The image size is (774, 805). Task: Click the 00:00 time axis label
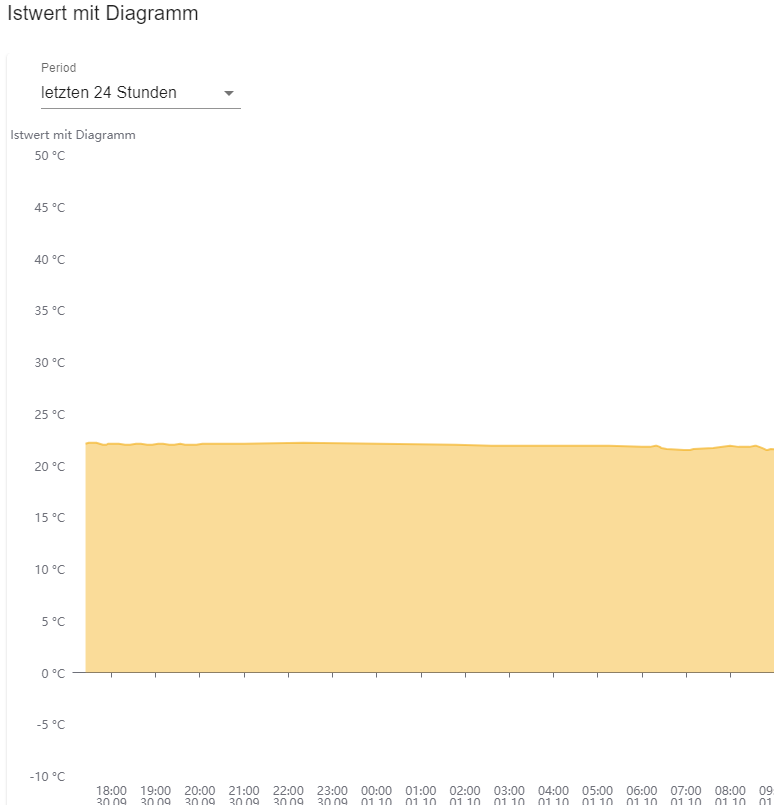[376, 792]
